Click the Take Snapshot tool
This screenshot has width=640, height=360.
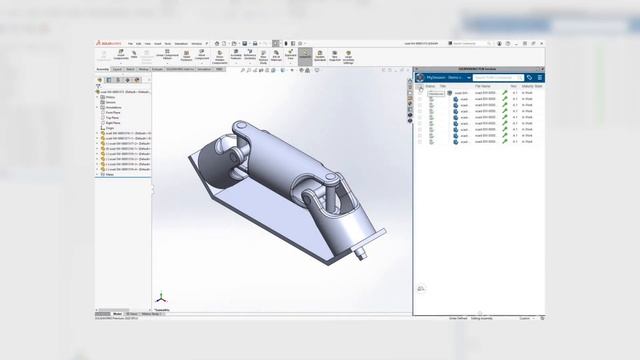click(335, 56)
